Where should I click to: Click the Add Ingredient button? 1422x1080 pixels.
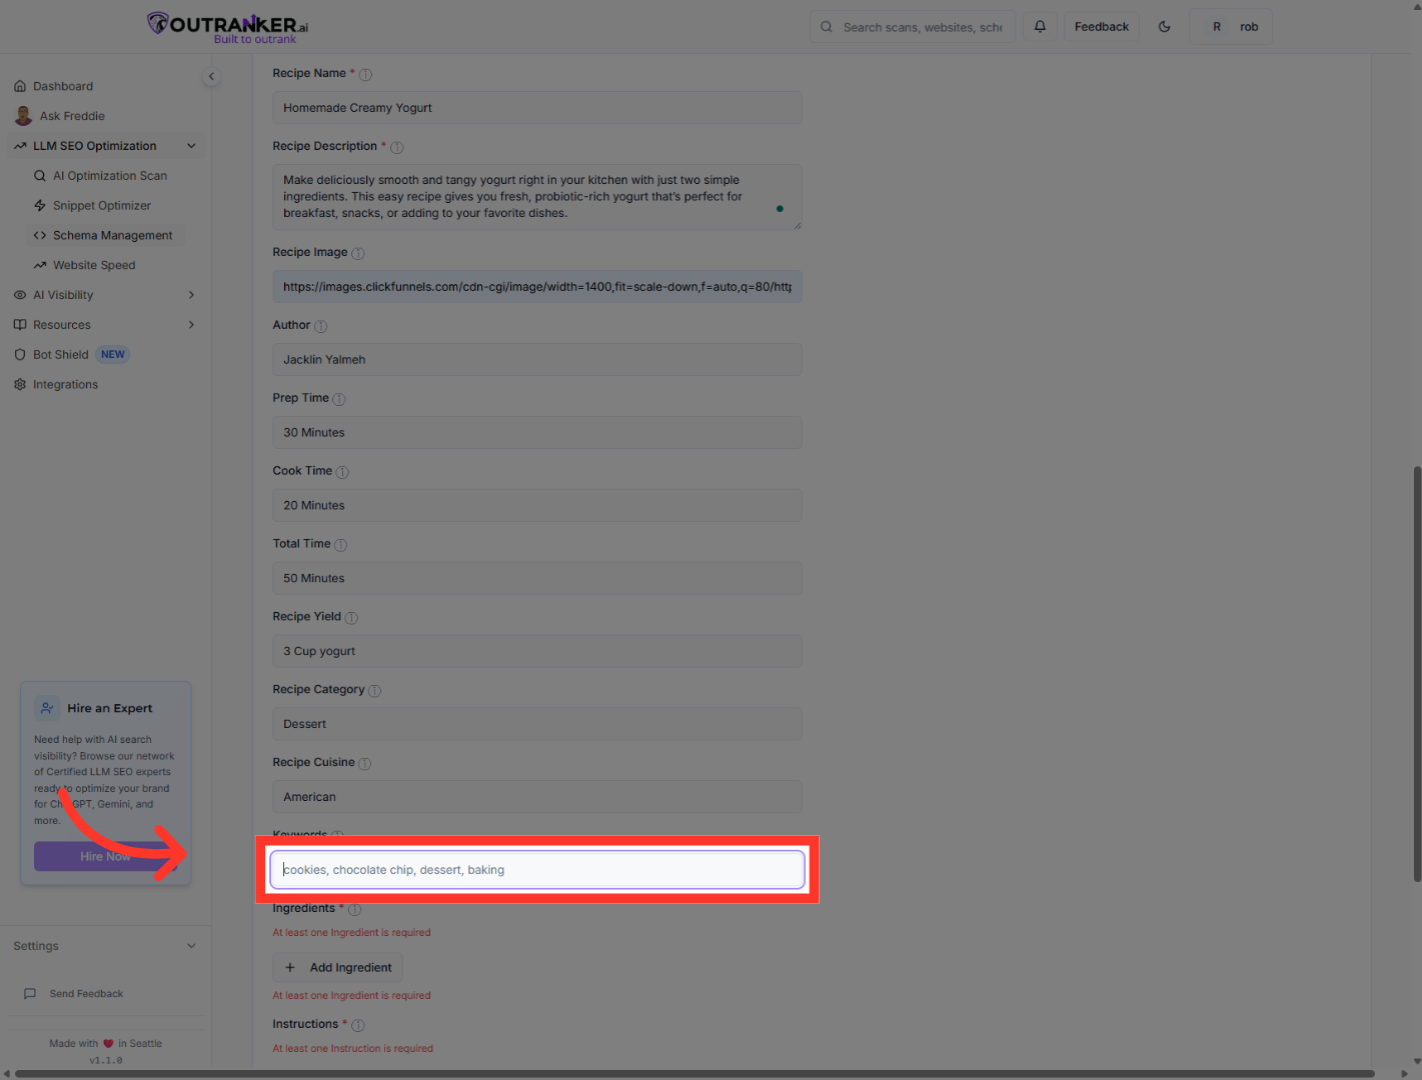(x=337, y=967)
